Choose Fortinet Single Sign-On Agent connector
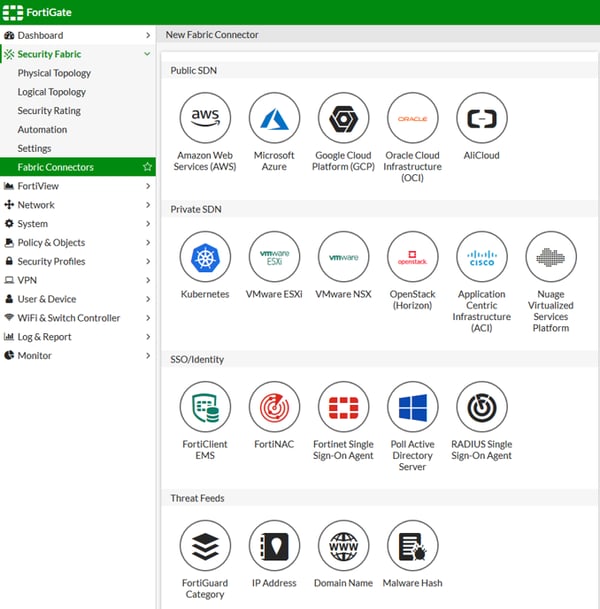 click(x=343, y=407)
